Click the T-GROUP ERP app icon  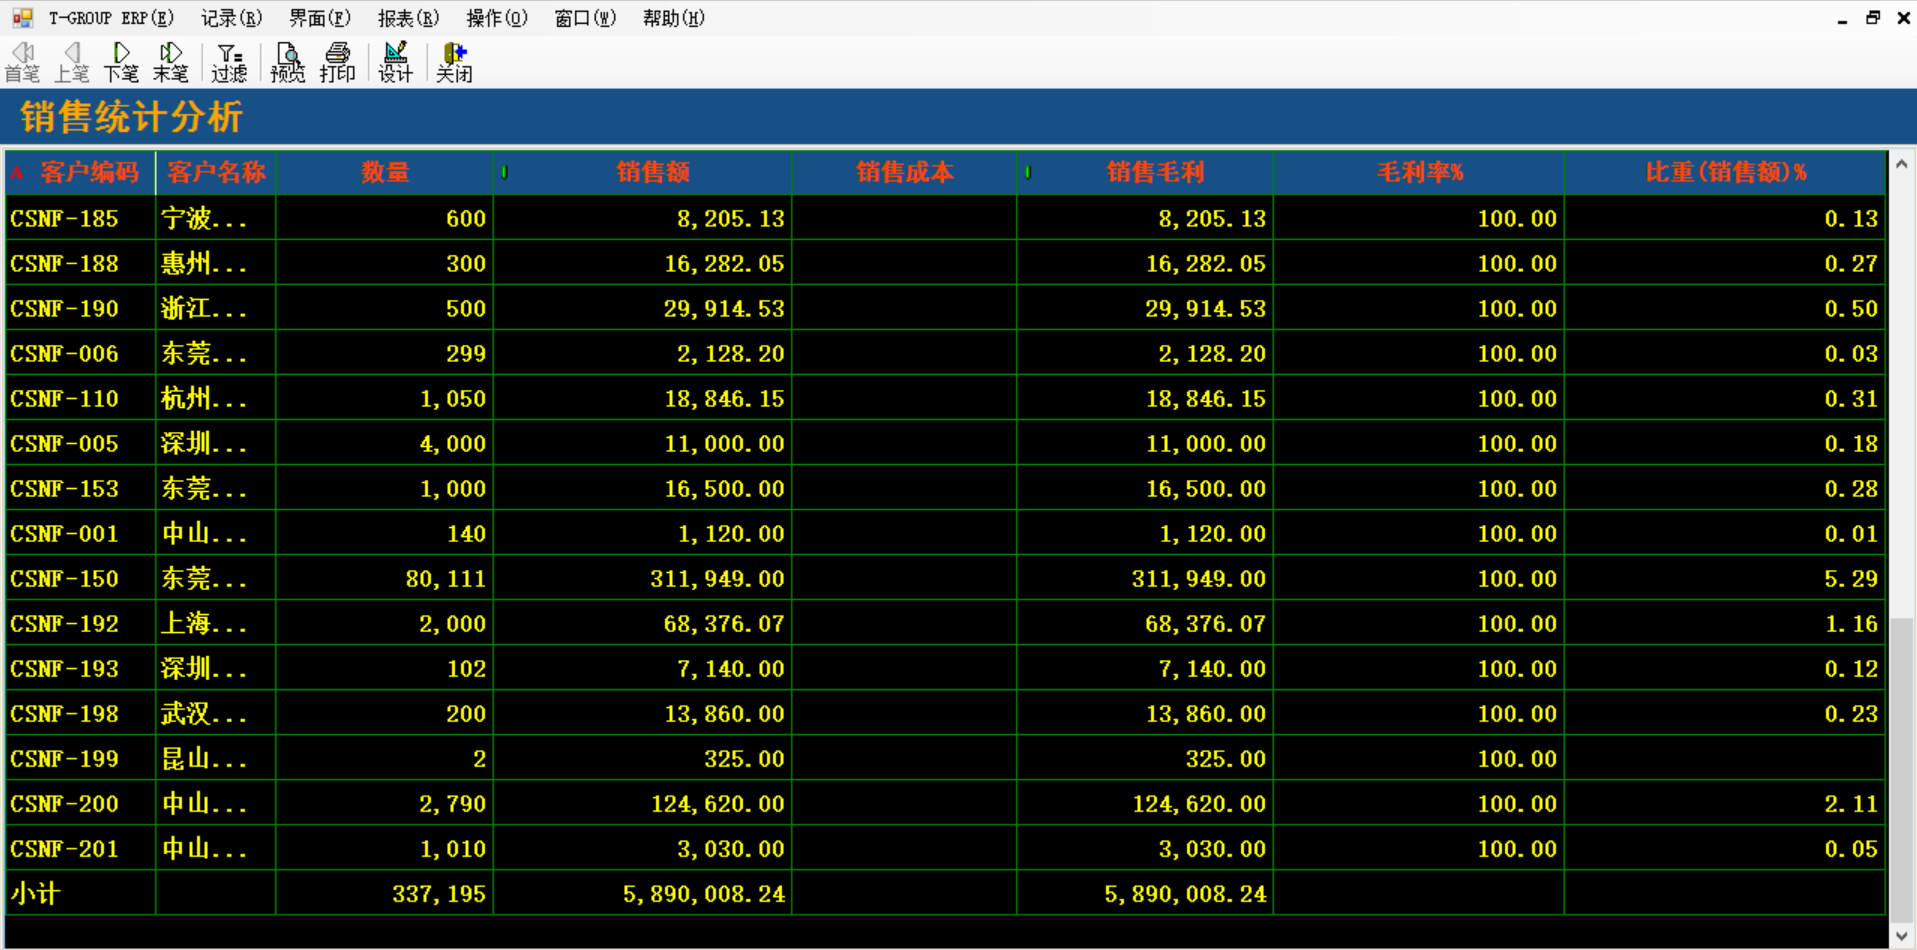coord(22,18)
